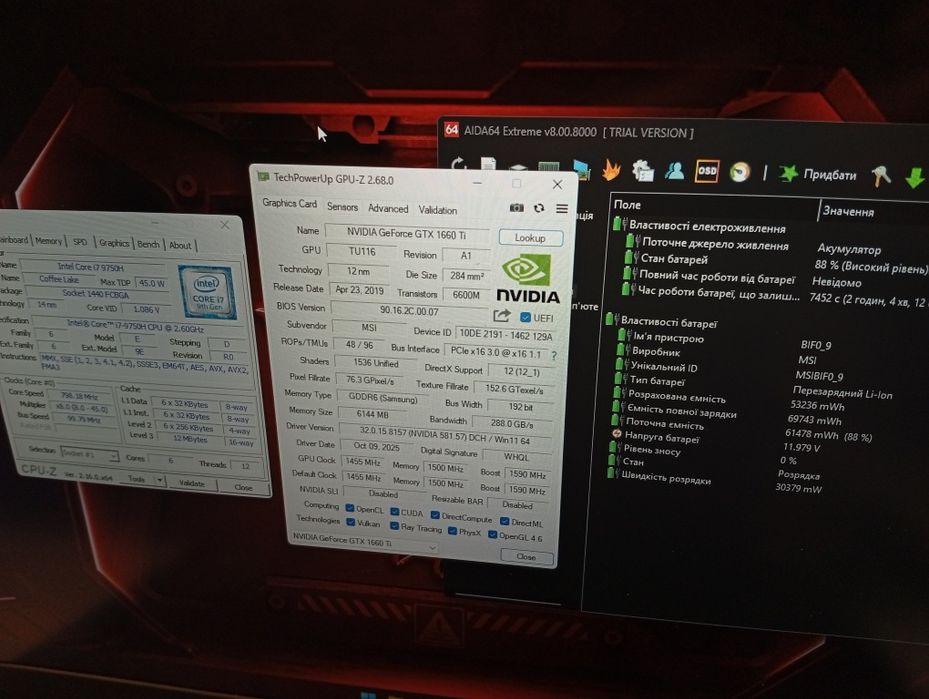Click the GPU name field NVIDIA GeForce GTX 1660 Ti
The image size is (929, 699).
(406, 234)
